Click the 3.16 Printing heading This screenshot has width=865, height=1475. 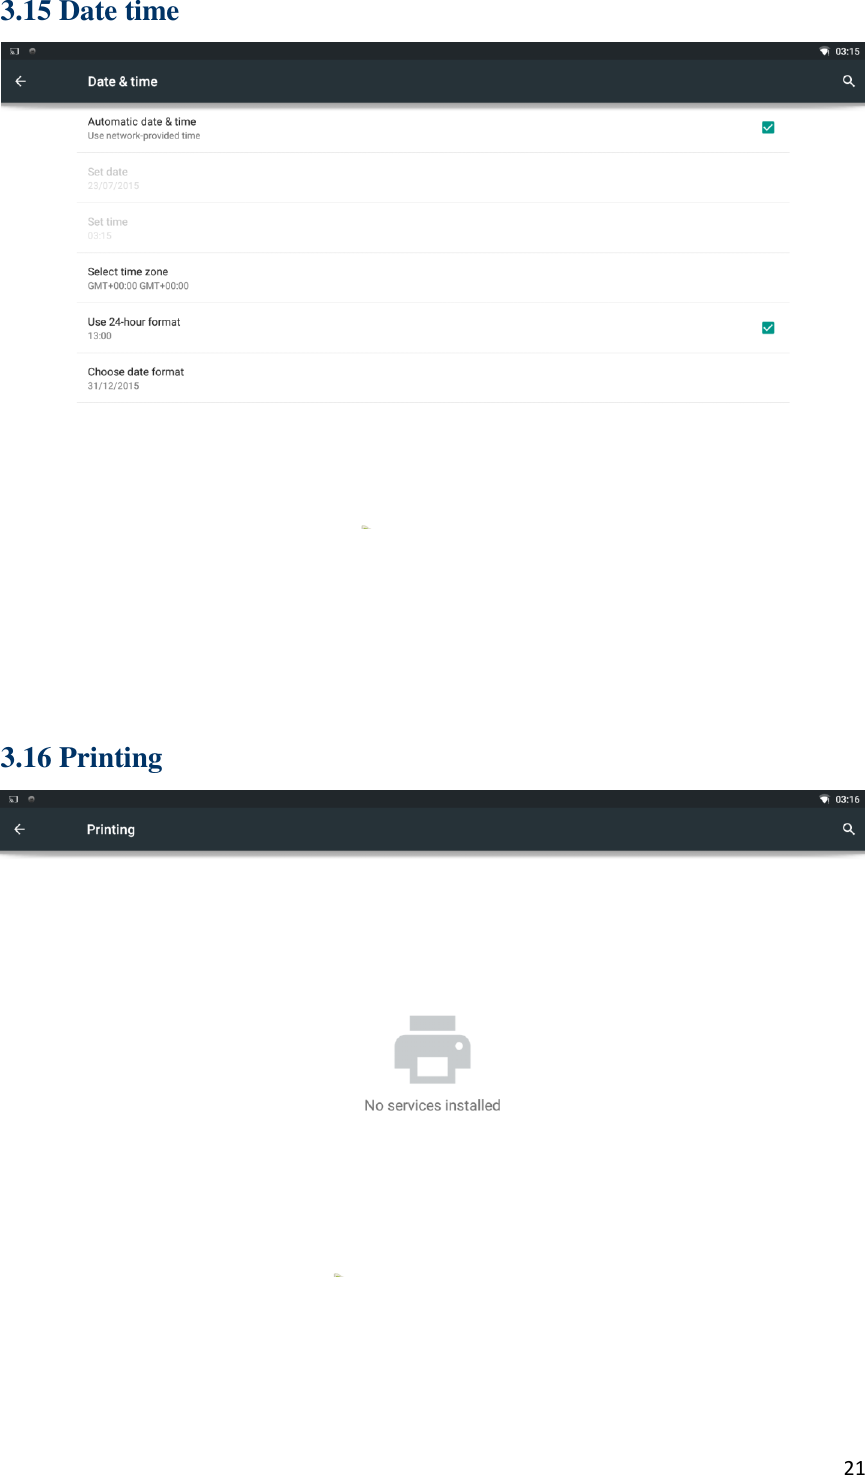(x=81, y=758)
